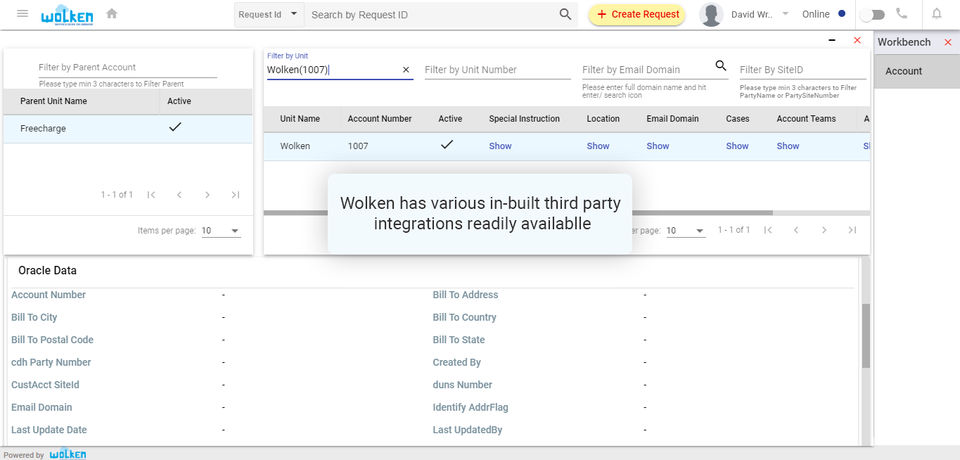Minimize the account panel with dash icon
Screen dimensions: 960x460
pyautogui.click(x=832, y=40)
